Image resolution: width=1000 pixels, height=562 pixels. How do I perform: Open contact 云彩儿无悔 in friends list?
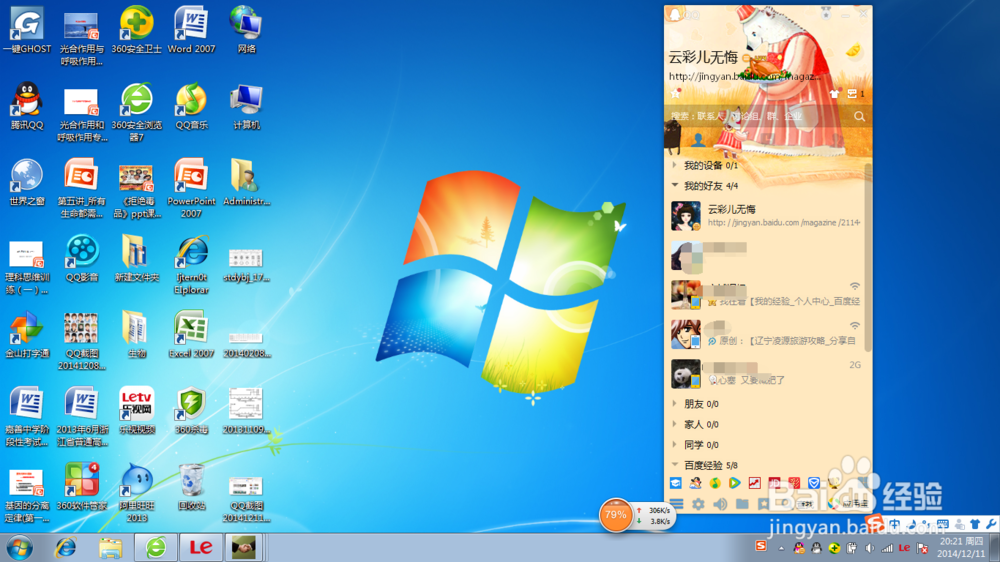coord(767,216)
